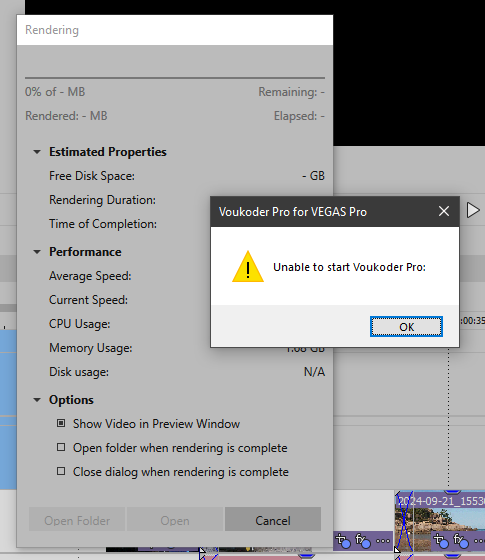Viewport: 485px width, 560px height.
Task: Click the play triangle beside the Voukoder dialog
Action: pos(473,210)
